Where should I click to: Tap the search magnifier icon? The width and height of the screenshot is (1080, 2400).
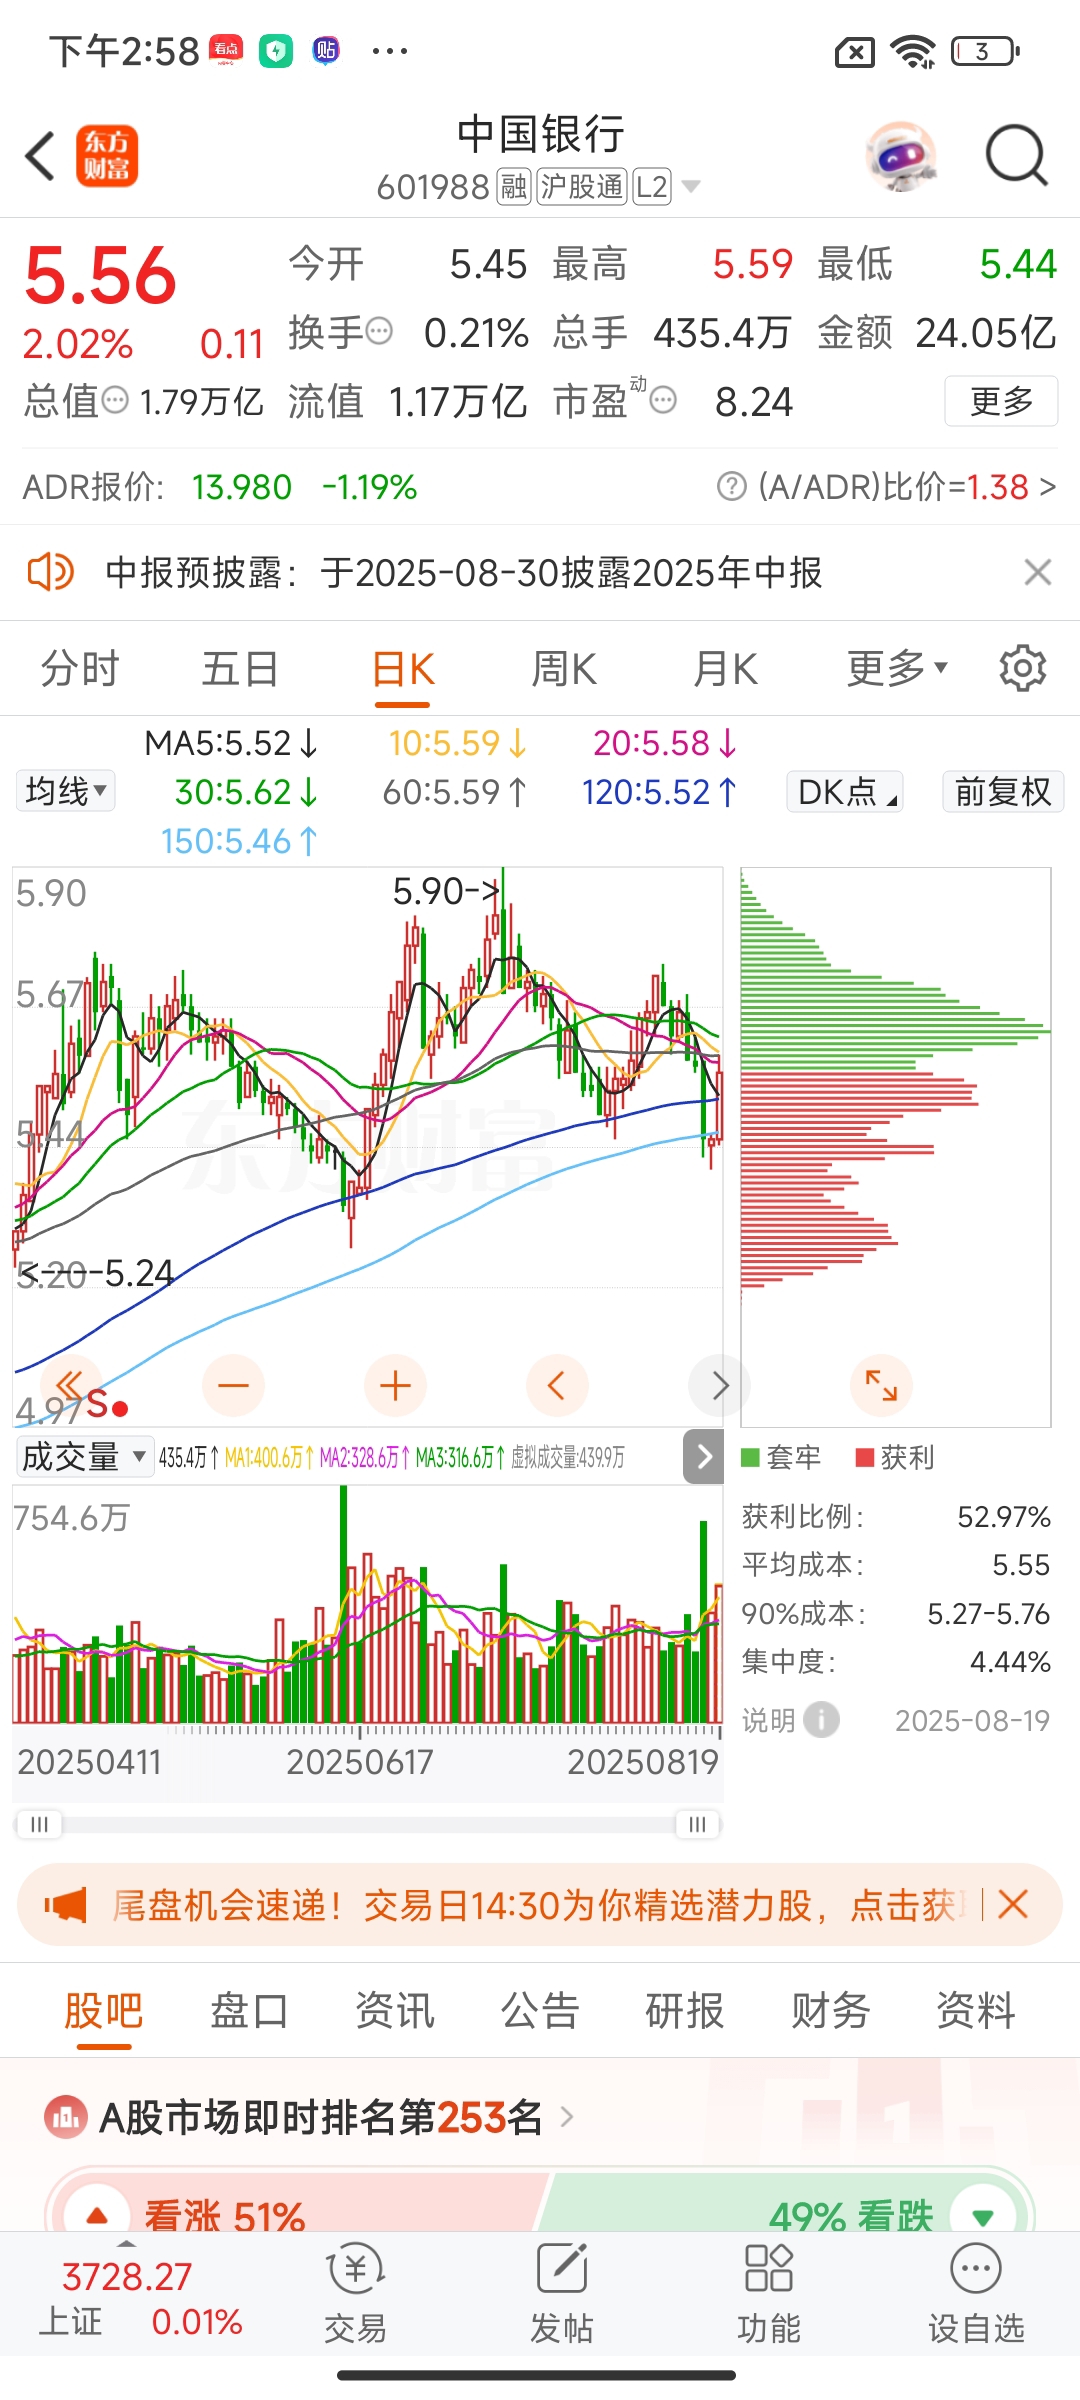(1016, 156)
